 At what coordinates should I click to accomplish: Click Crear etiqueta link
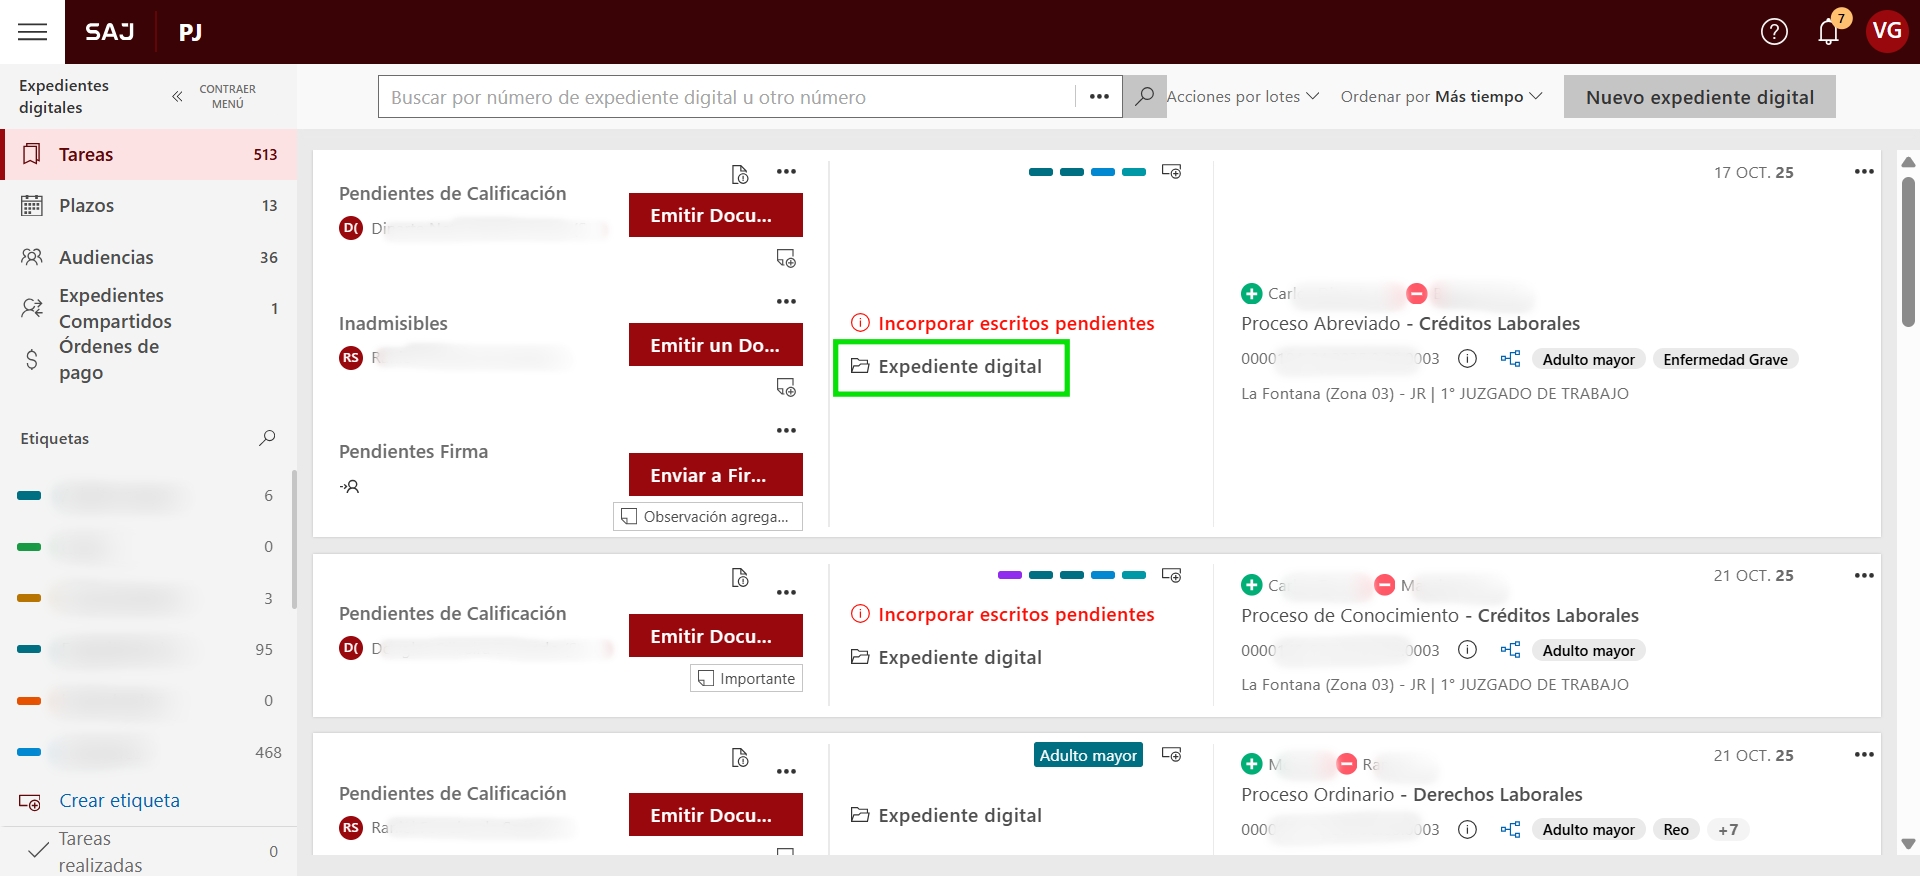coord(119,801)
